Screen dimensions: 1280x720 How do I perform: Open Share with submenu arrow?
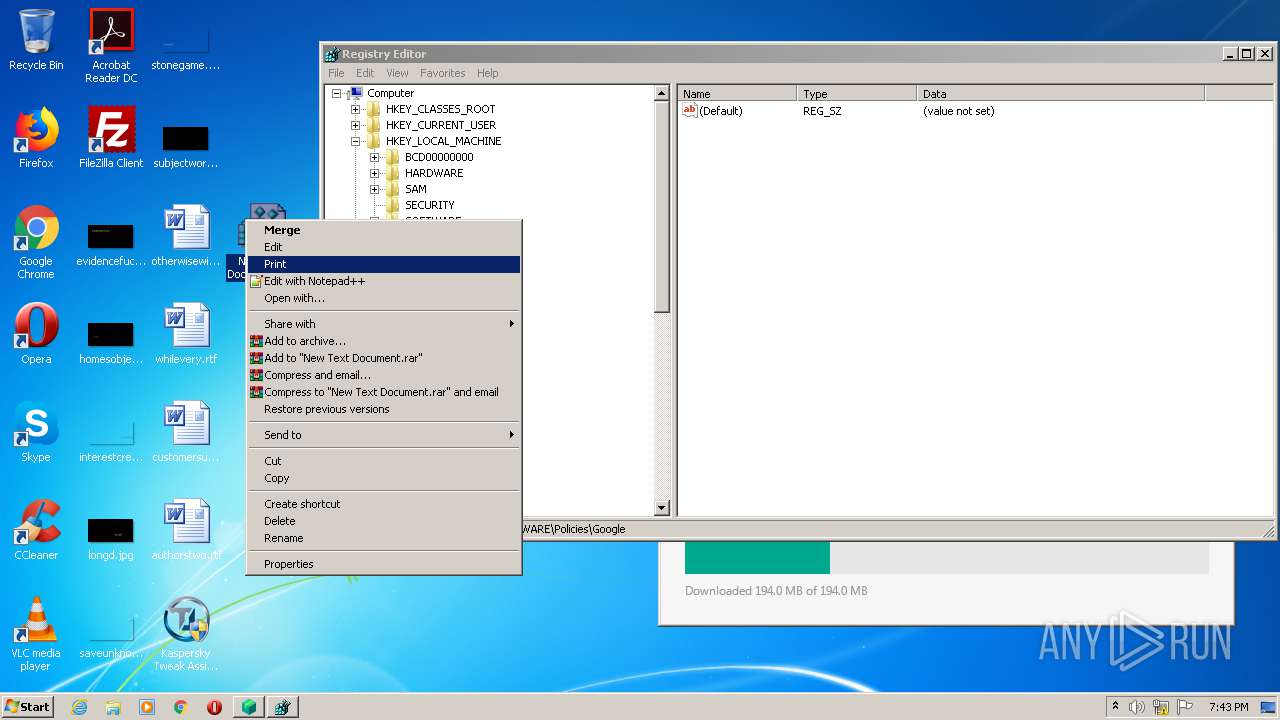pos(512,324)
